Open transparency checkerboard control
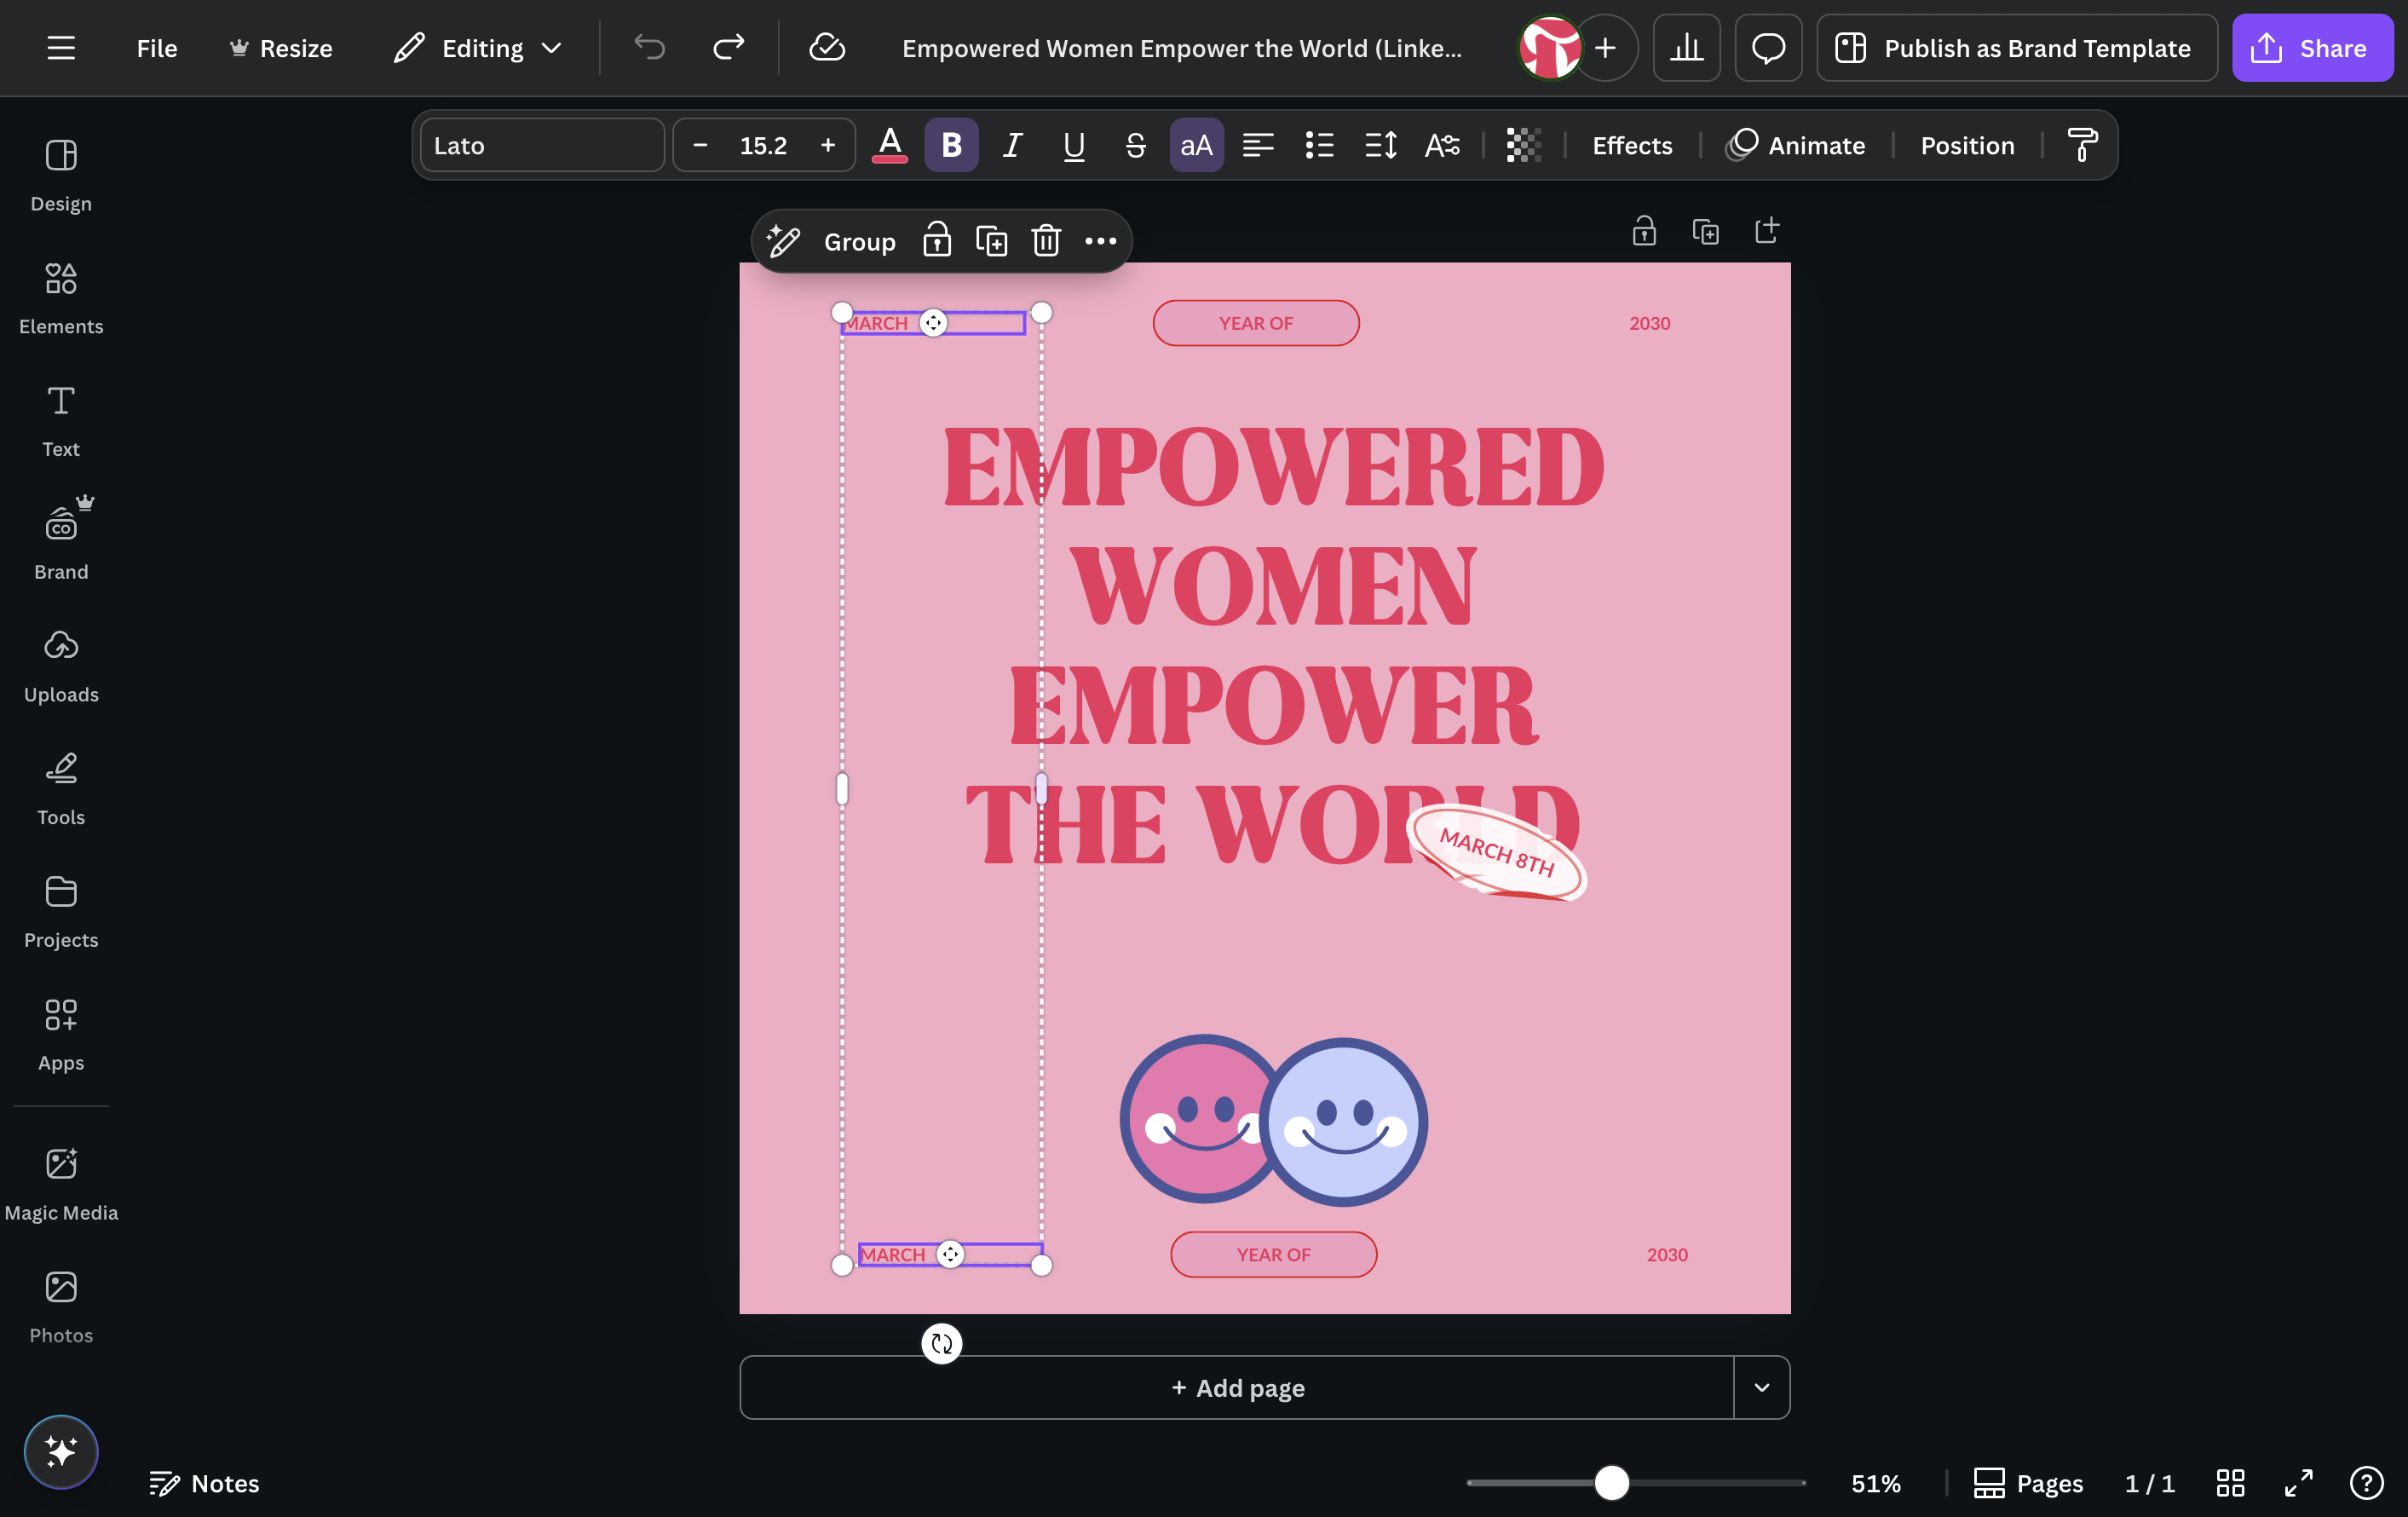2408x1517 pixels. 1523,146
